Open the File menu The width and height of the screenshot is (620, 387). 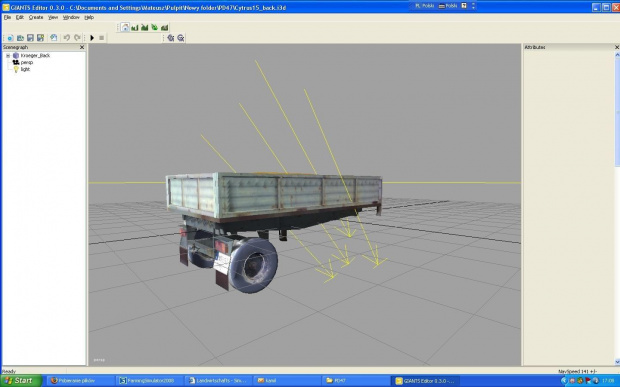7,17
